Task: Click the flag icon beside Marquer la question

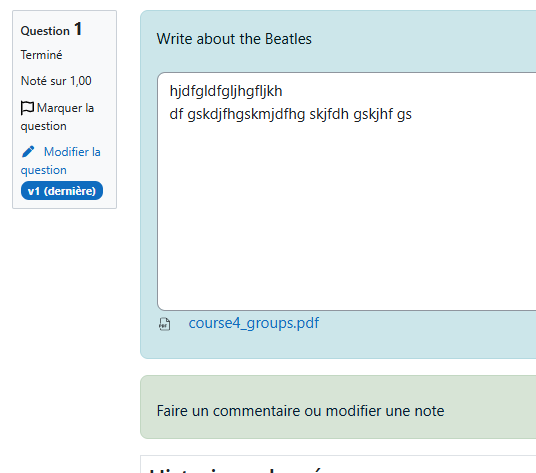Action: click(x=27, y=108)
